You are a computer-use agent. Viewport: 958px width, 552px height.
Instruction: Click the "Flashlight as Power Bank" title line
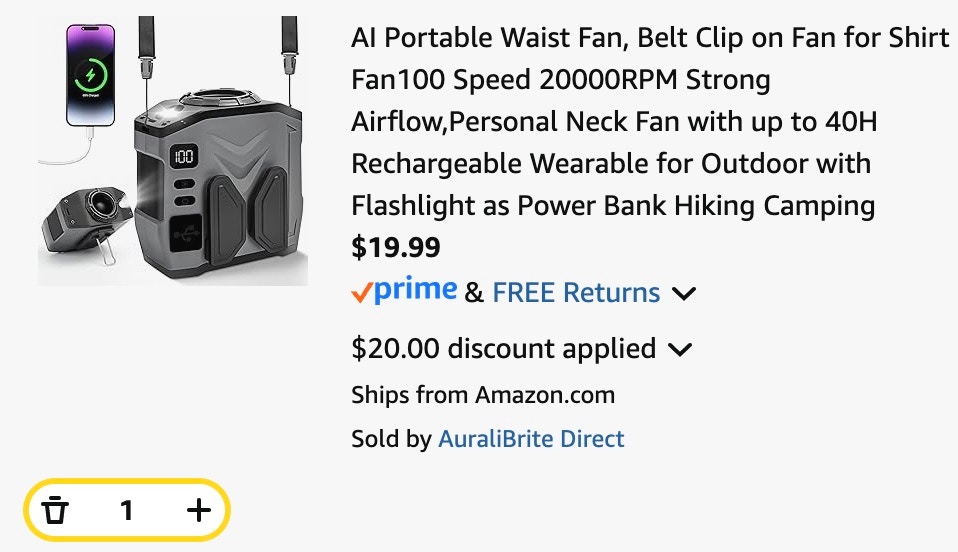pyautogui.click(x=612, y=206)
